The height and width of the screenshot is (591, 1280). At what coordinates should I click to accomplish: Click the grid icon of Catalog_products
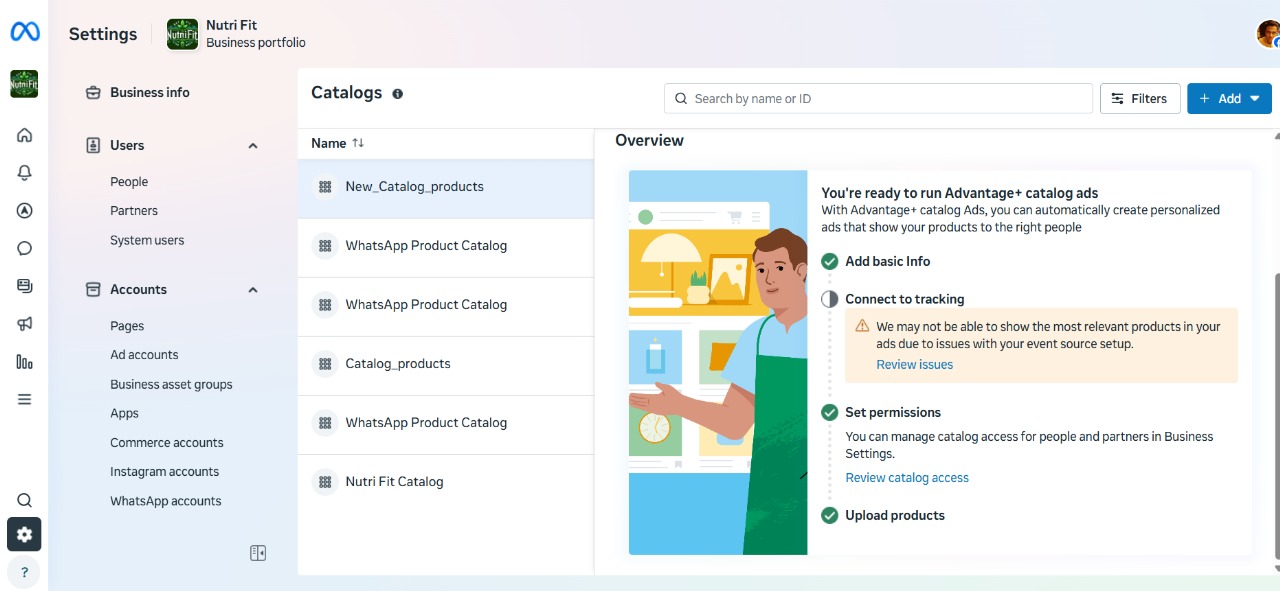[325, 364]
